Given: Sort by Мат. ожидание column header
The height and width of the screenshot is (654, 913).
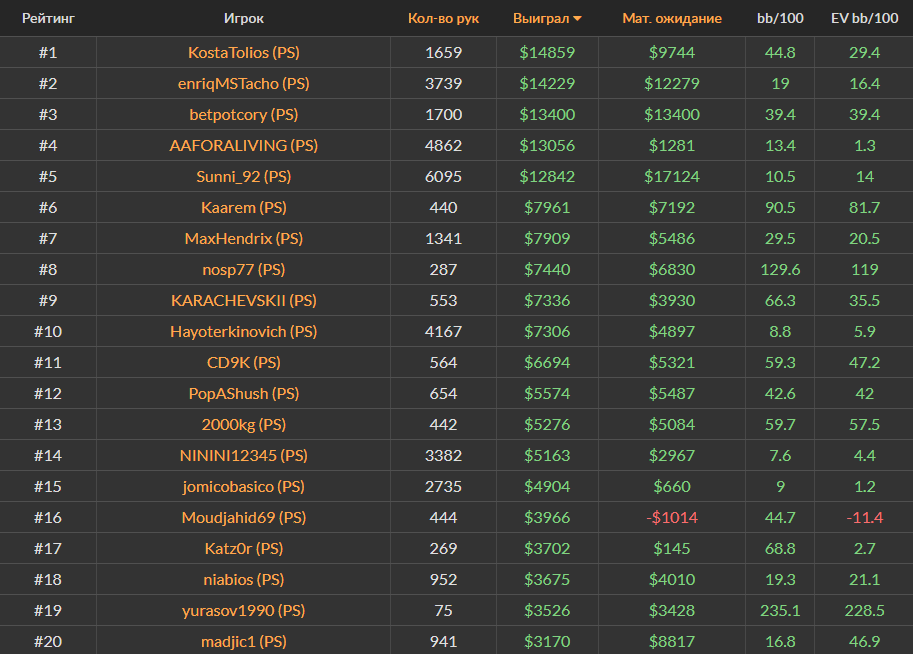Looking at the screenshot, I should pos(671,19).
